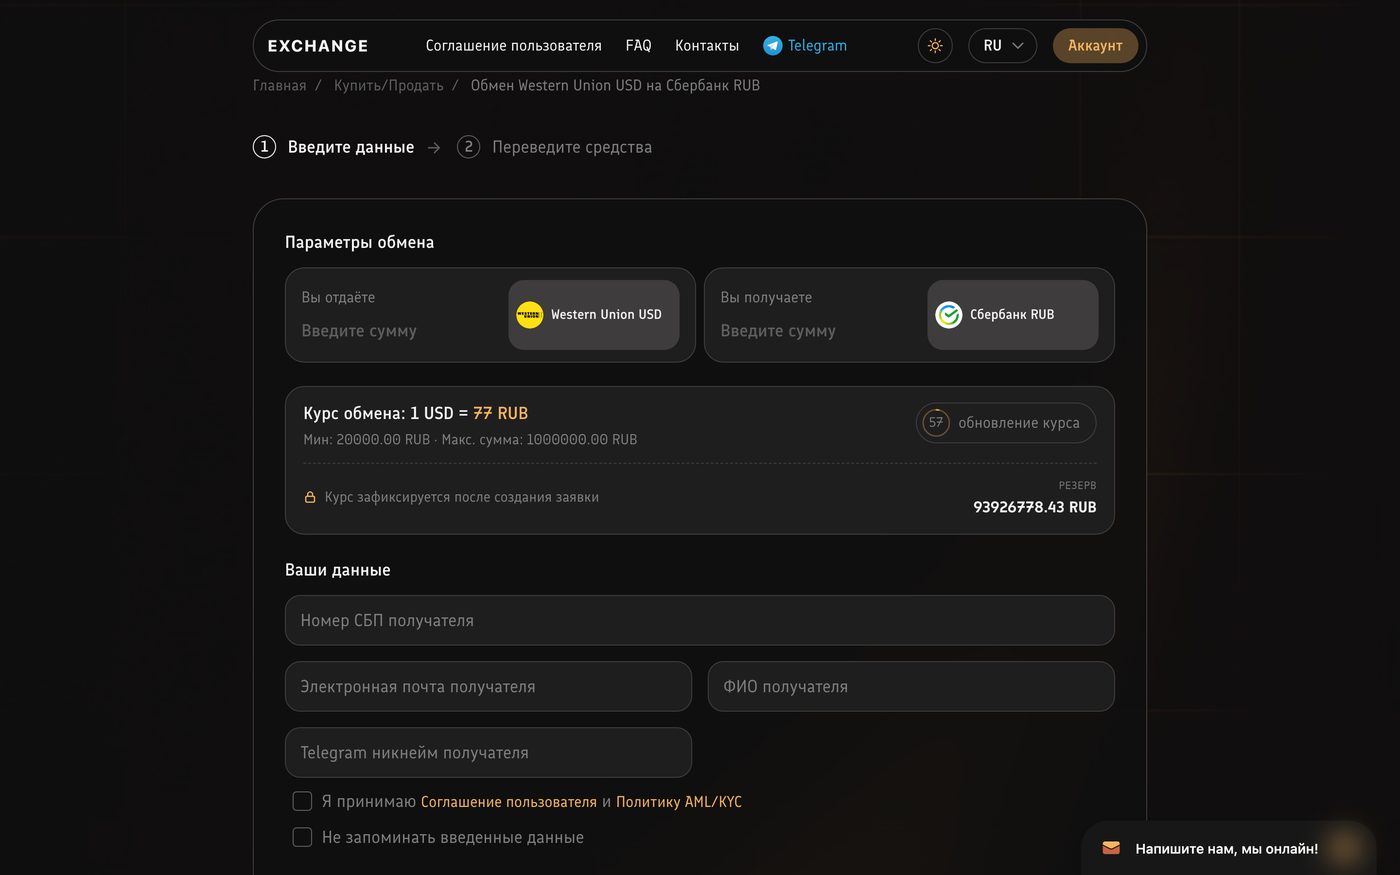Viewport: 1400px width, 875px height.
Task: Focus the 'Вы отдаёте' amount field
Action: [x=397, y=331]
